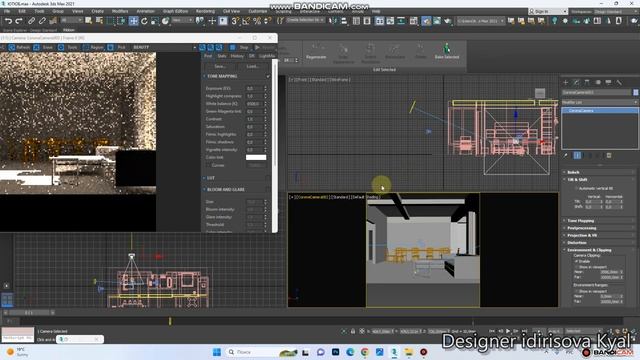The height and width of the screenshot is (360, 640).
Task: Click the Bake Selected ribbon button
Action: (x=447, y=52)
